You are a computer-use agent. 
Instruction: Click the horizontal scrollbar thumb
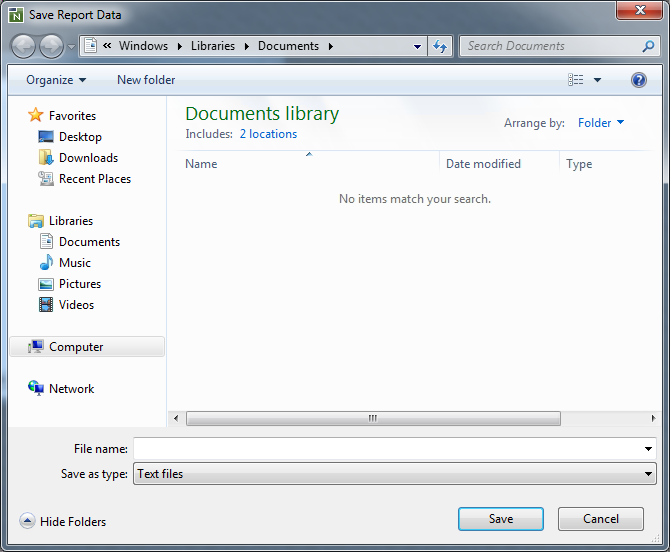click(372, 418)
